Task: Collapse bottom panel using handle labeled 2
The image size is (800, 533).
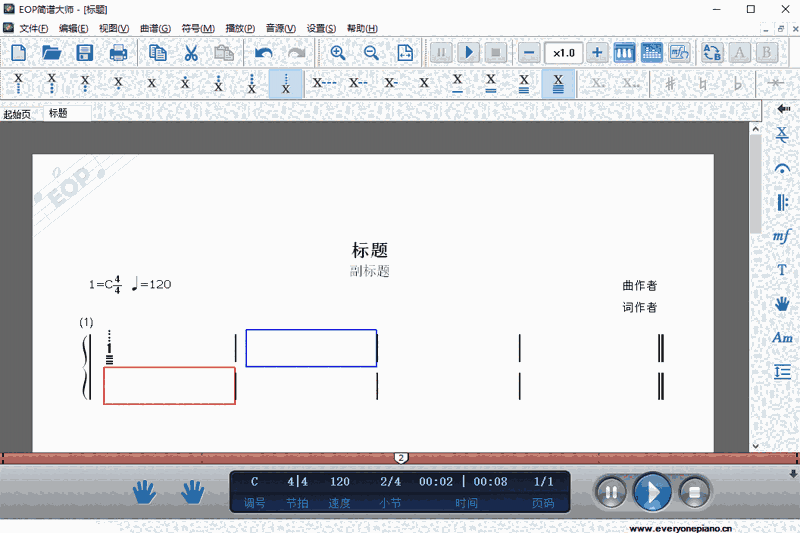Action: (400, 458)
